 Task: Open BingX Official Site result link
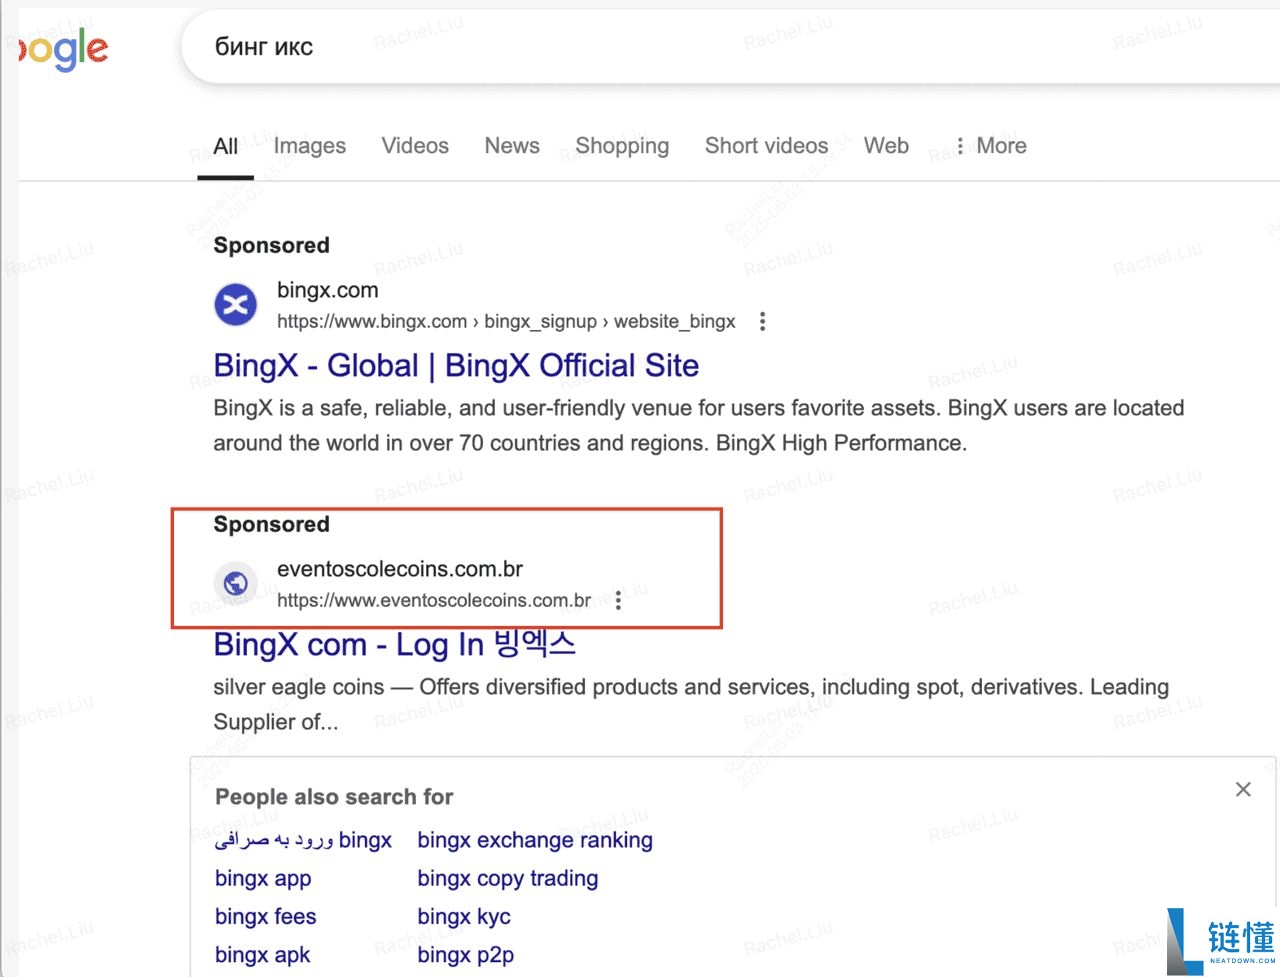[456, 366]
